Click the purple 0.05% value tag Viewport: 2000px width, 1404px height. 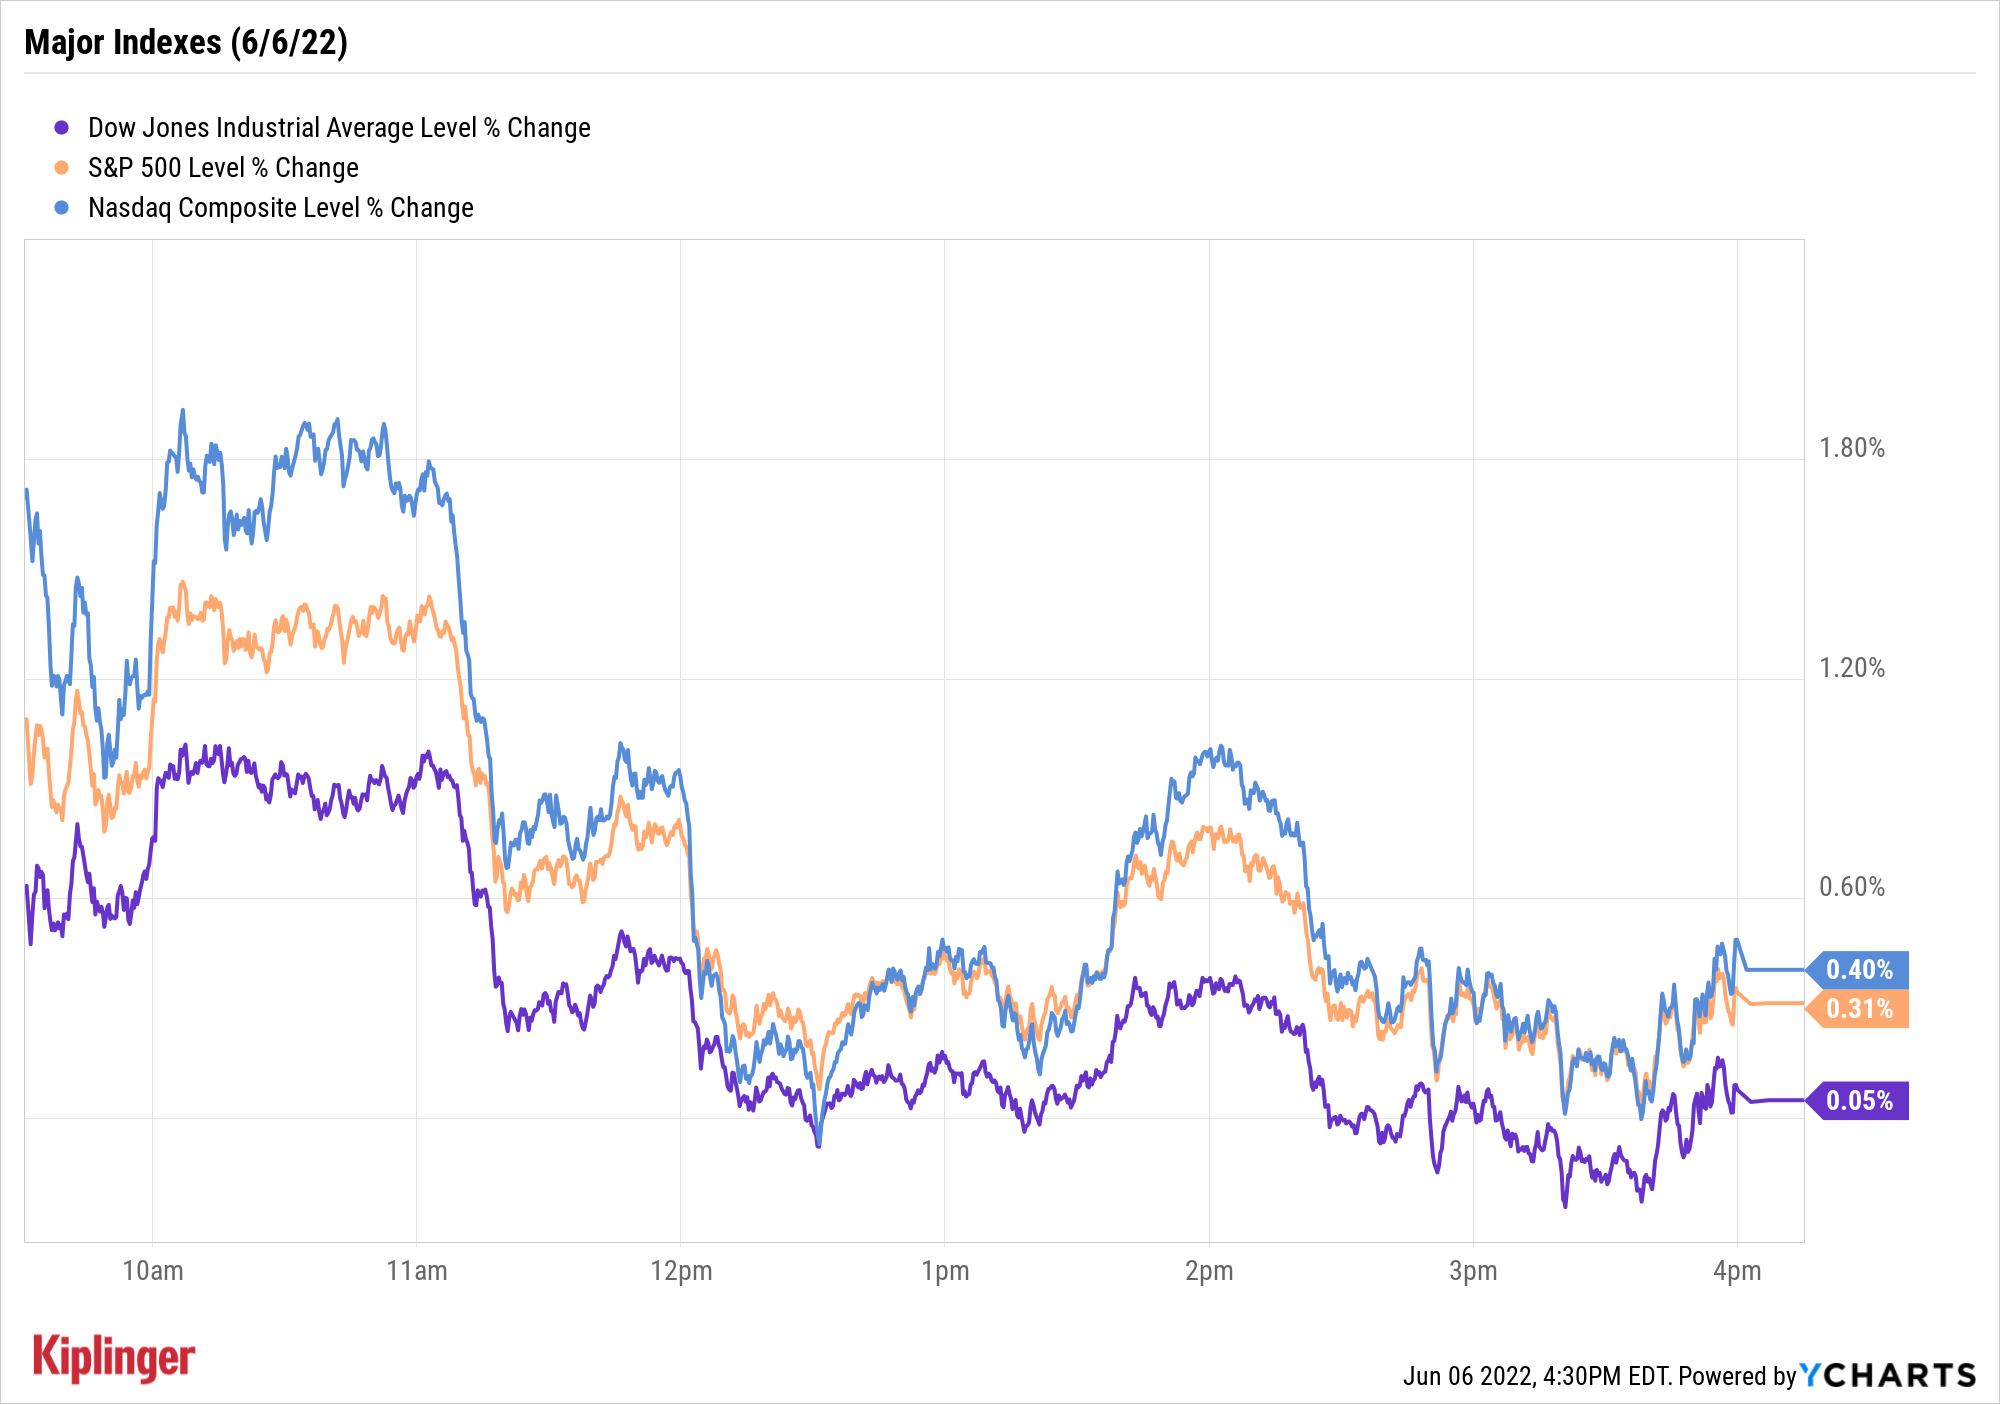1859,1100
